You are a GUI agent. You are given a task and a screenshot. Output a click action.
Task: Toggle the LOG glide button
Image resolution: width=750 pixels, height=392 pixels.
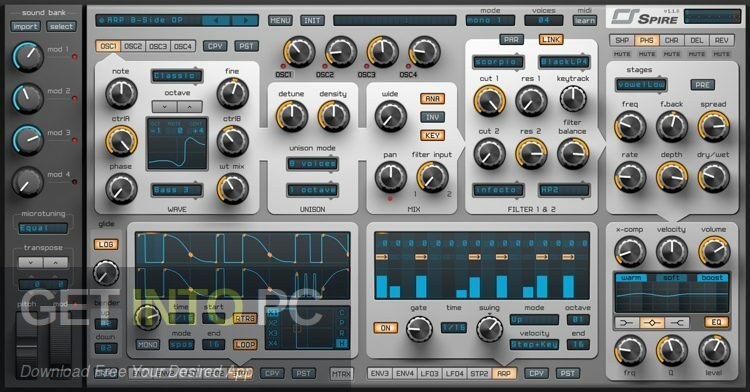click(x=106, y=244)
